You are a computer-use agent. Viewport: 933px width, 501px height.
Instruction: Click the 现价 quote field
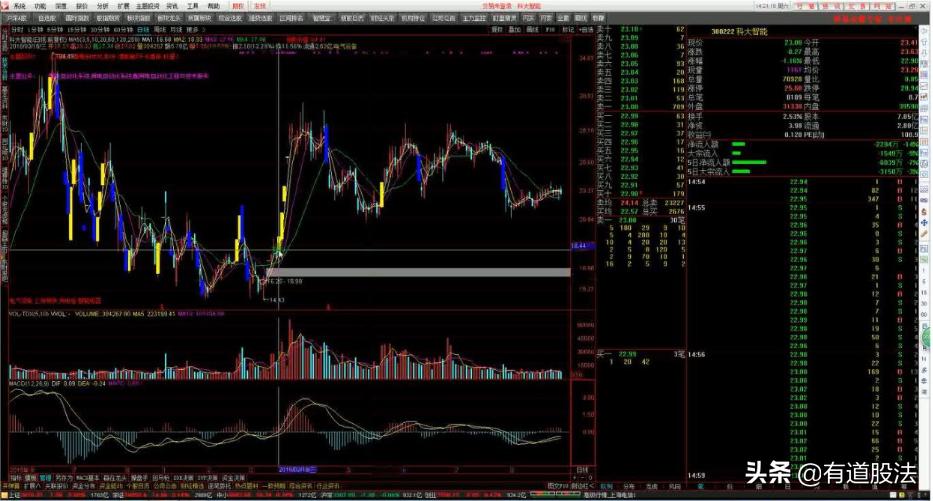click(x=745, y=43)
